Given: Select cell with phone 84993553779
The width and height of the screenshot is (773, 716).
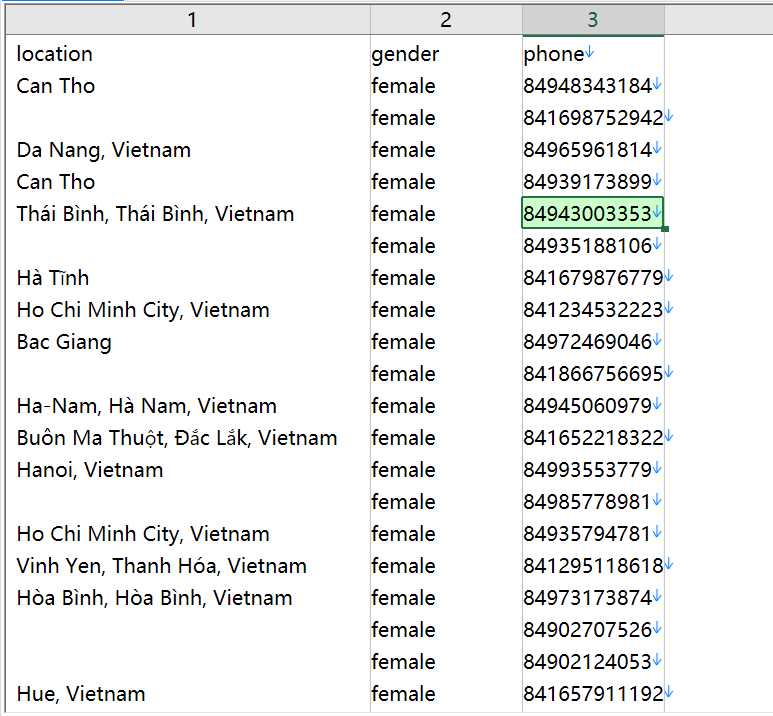Looking at the screenshot, I should point(593,469).
